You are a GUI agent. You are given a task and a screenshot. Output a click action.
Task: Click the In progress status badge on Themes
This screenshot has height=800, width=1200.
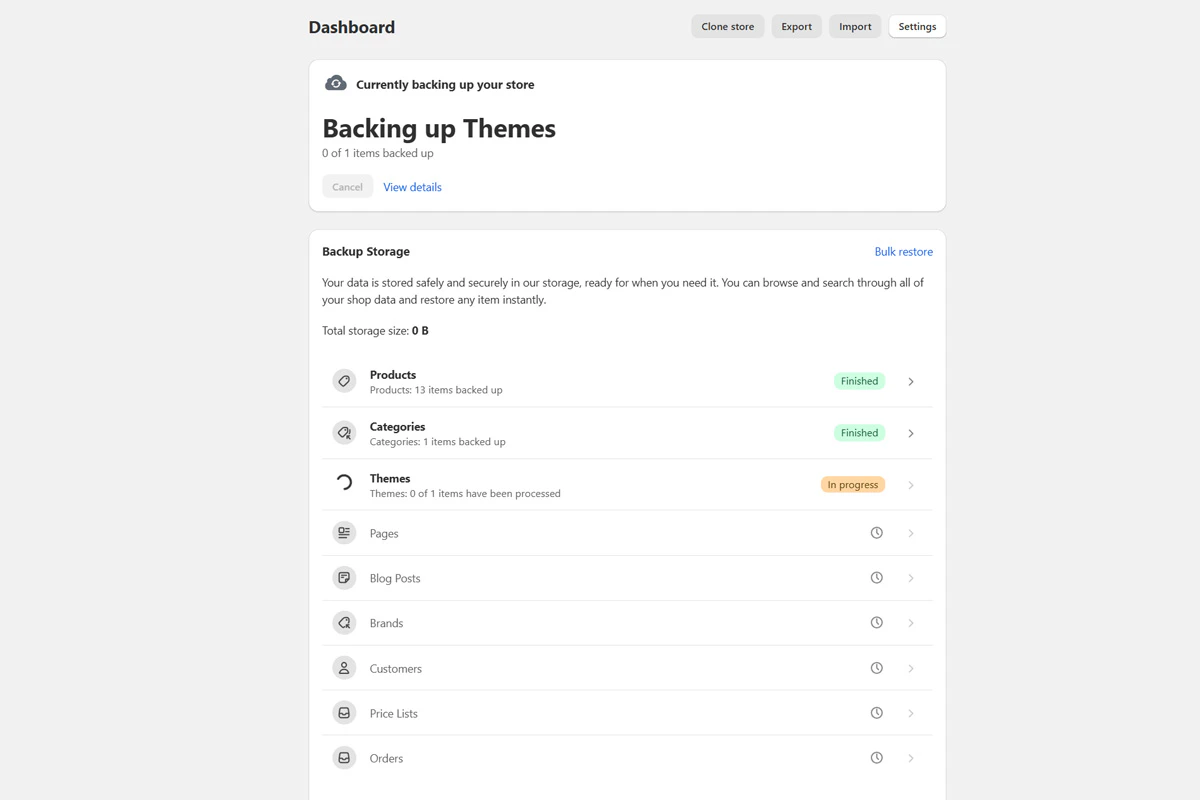coord(852,484)
